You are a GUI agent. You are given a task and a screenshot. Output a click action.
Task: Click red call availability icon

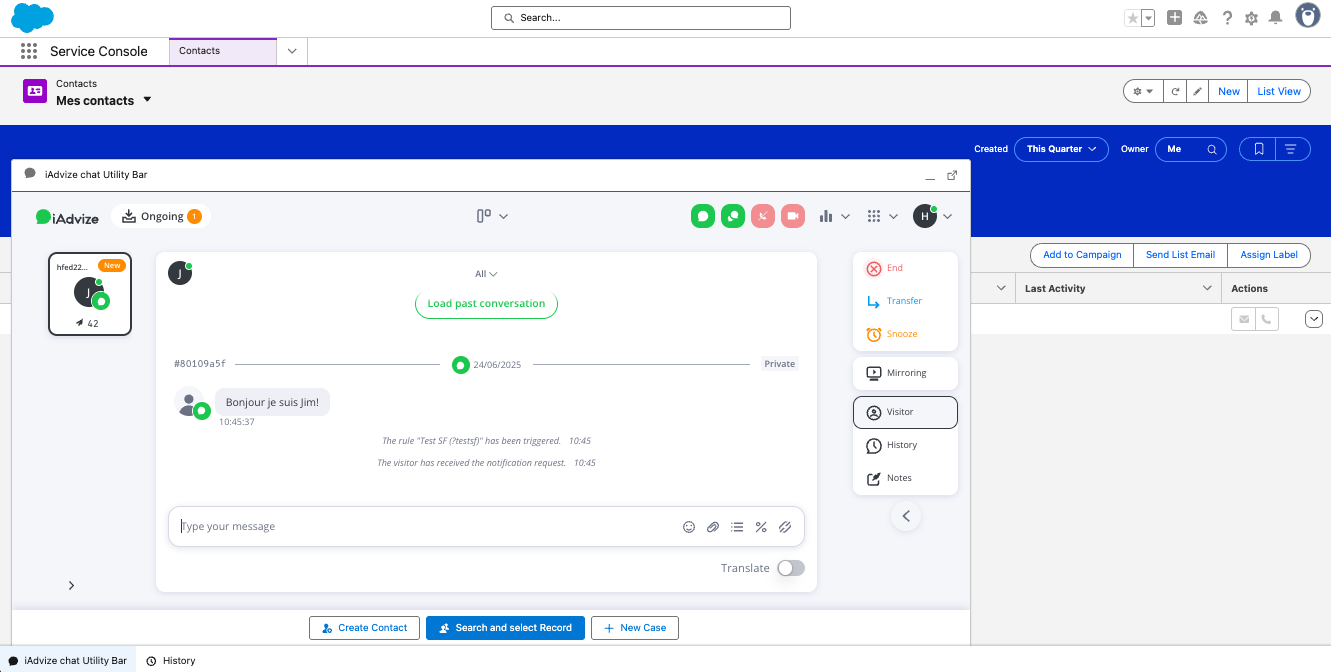point(763,216)
